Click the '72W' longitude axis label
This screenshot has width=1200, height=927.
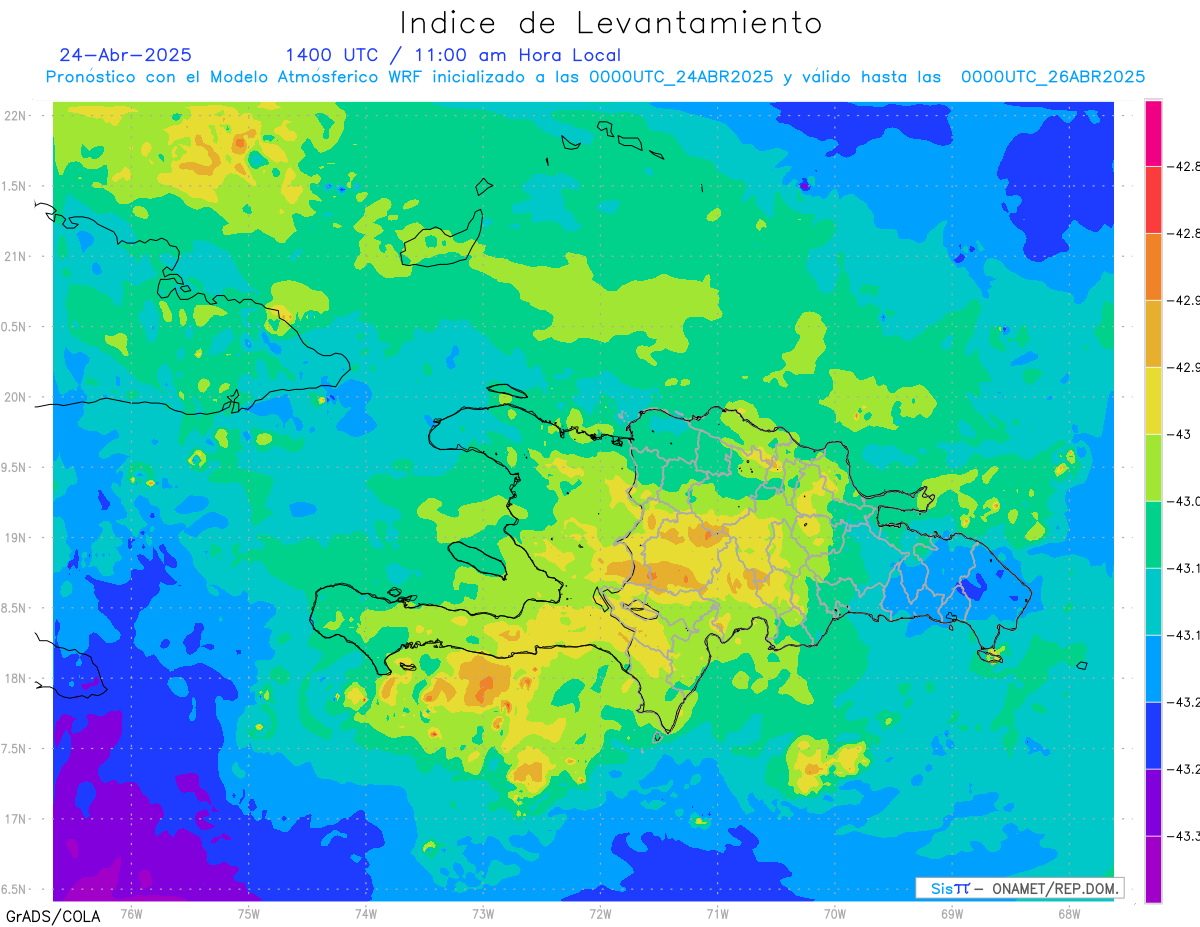(x=600, y=913)
